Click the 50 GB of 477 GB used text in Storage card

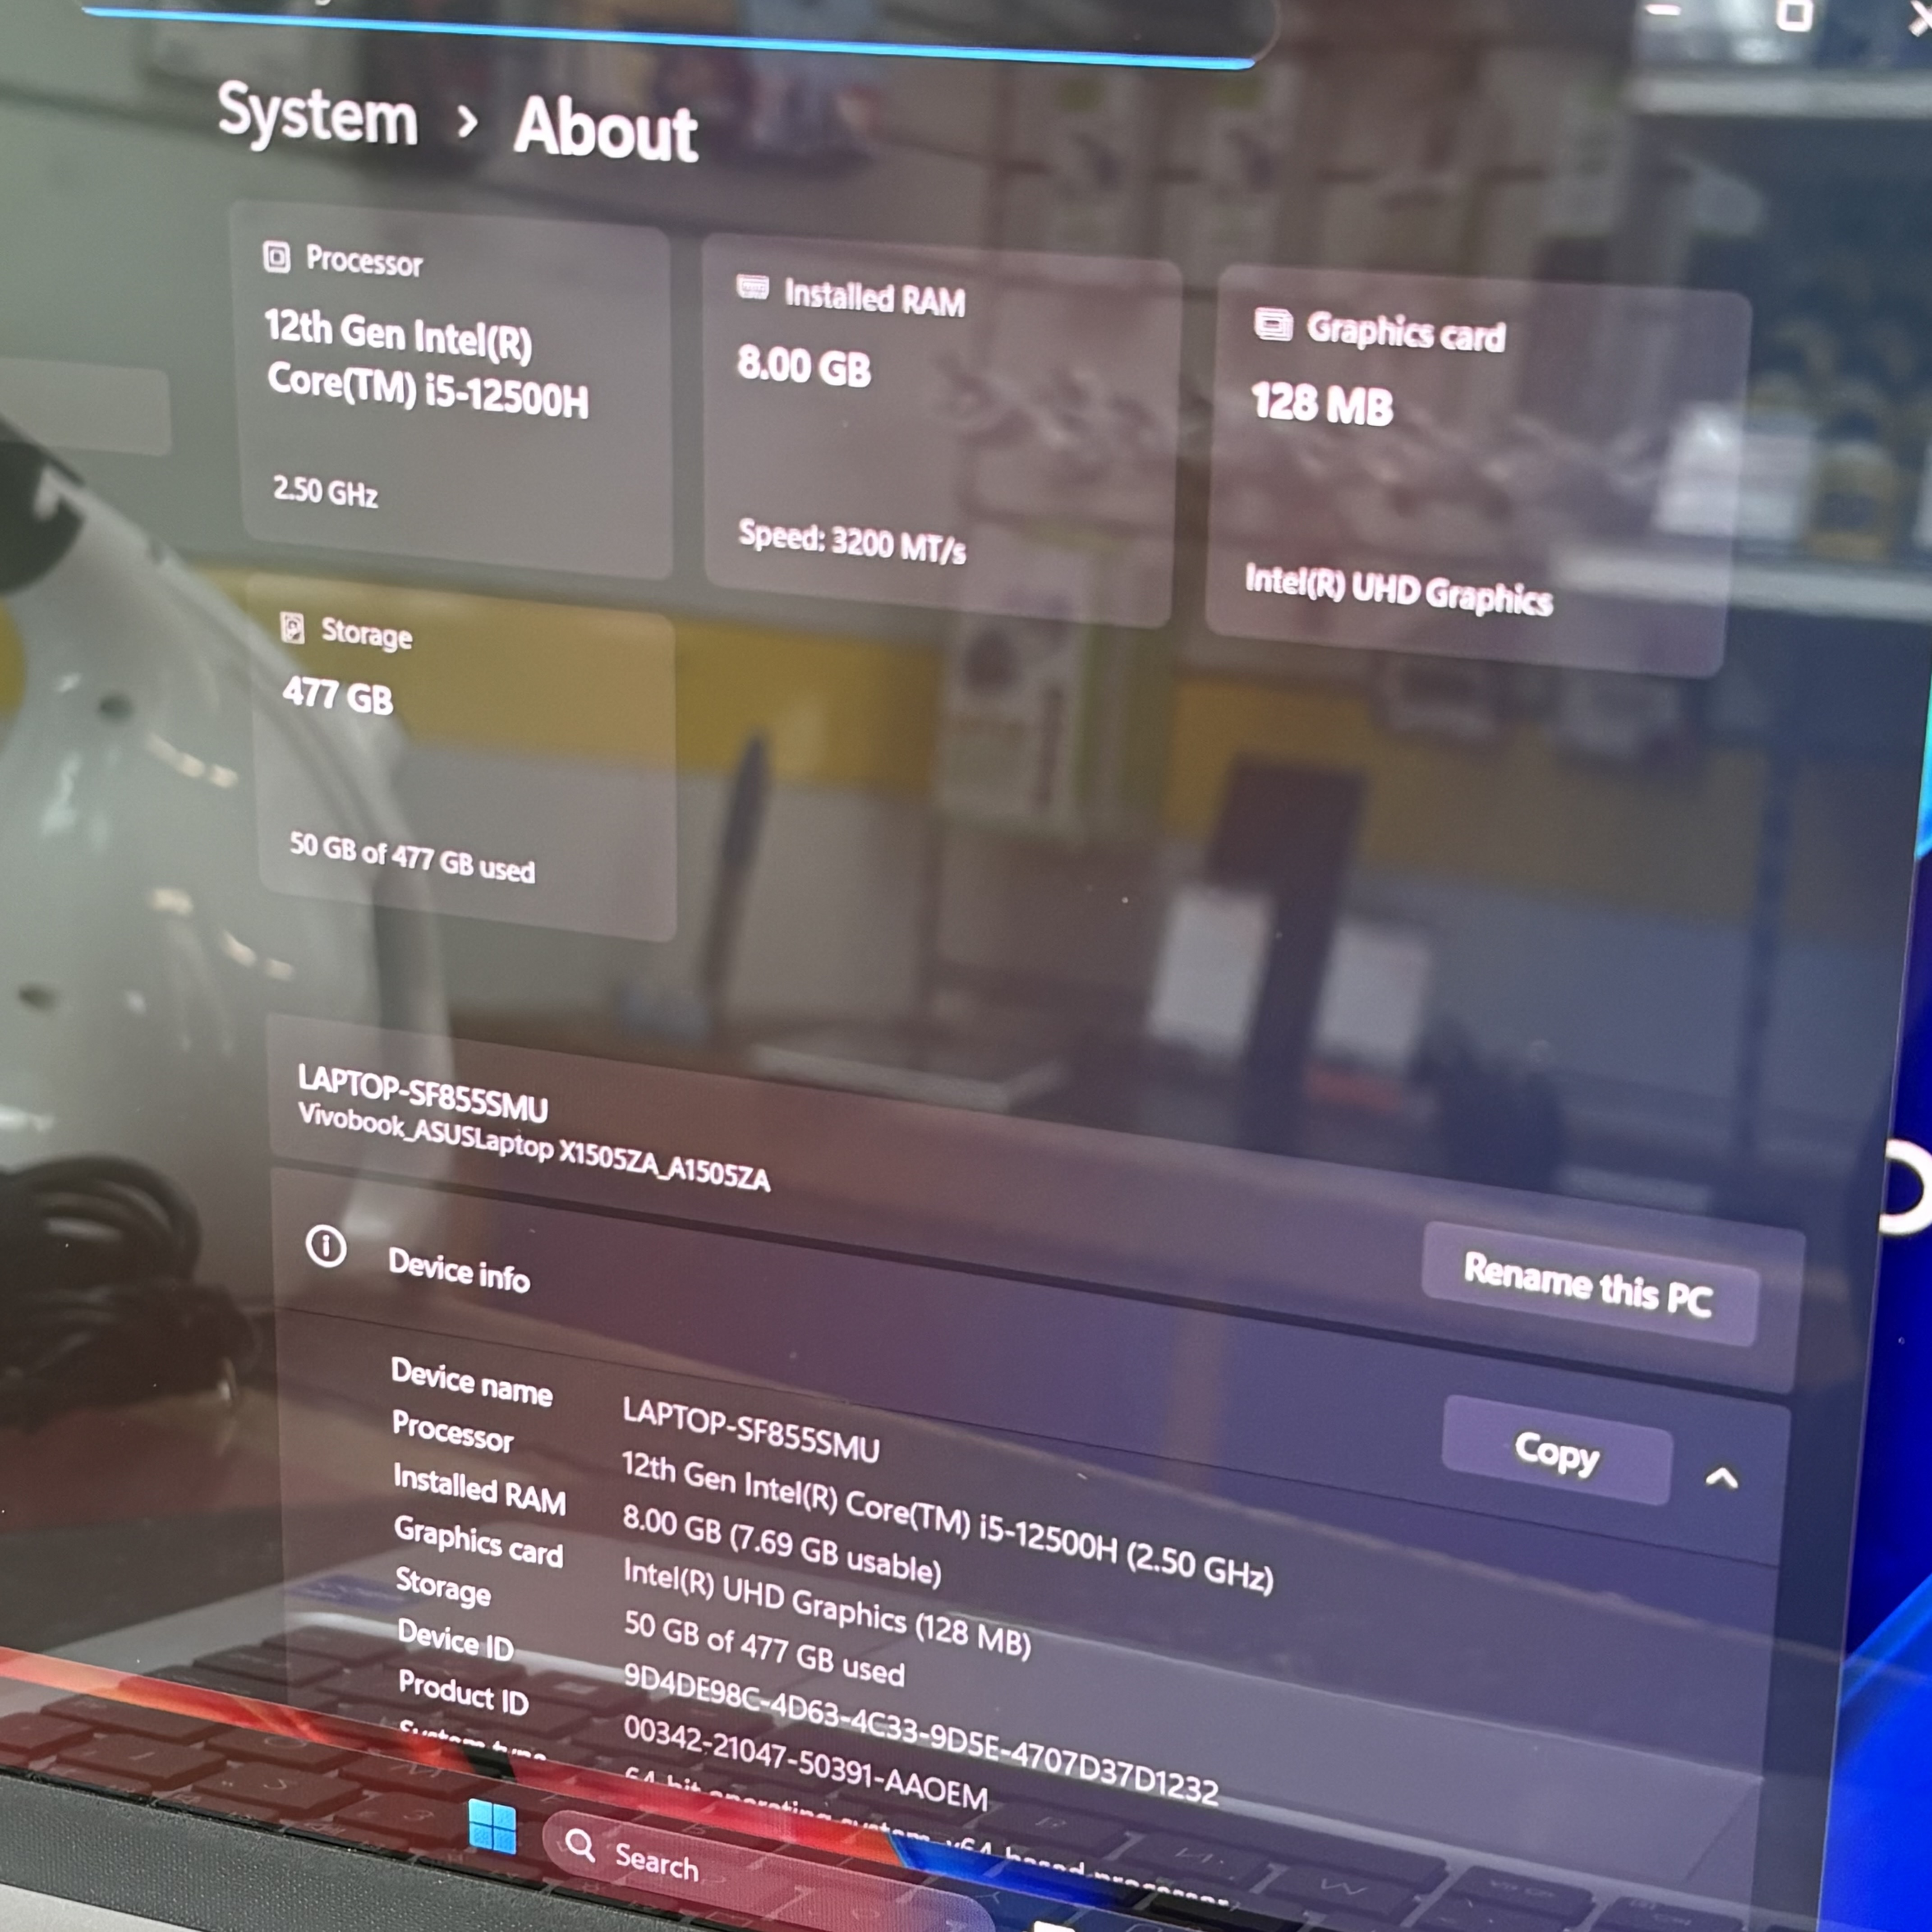[412, 858]
